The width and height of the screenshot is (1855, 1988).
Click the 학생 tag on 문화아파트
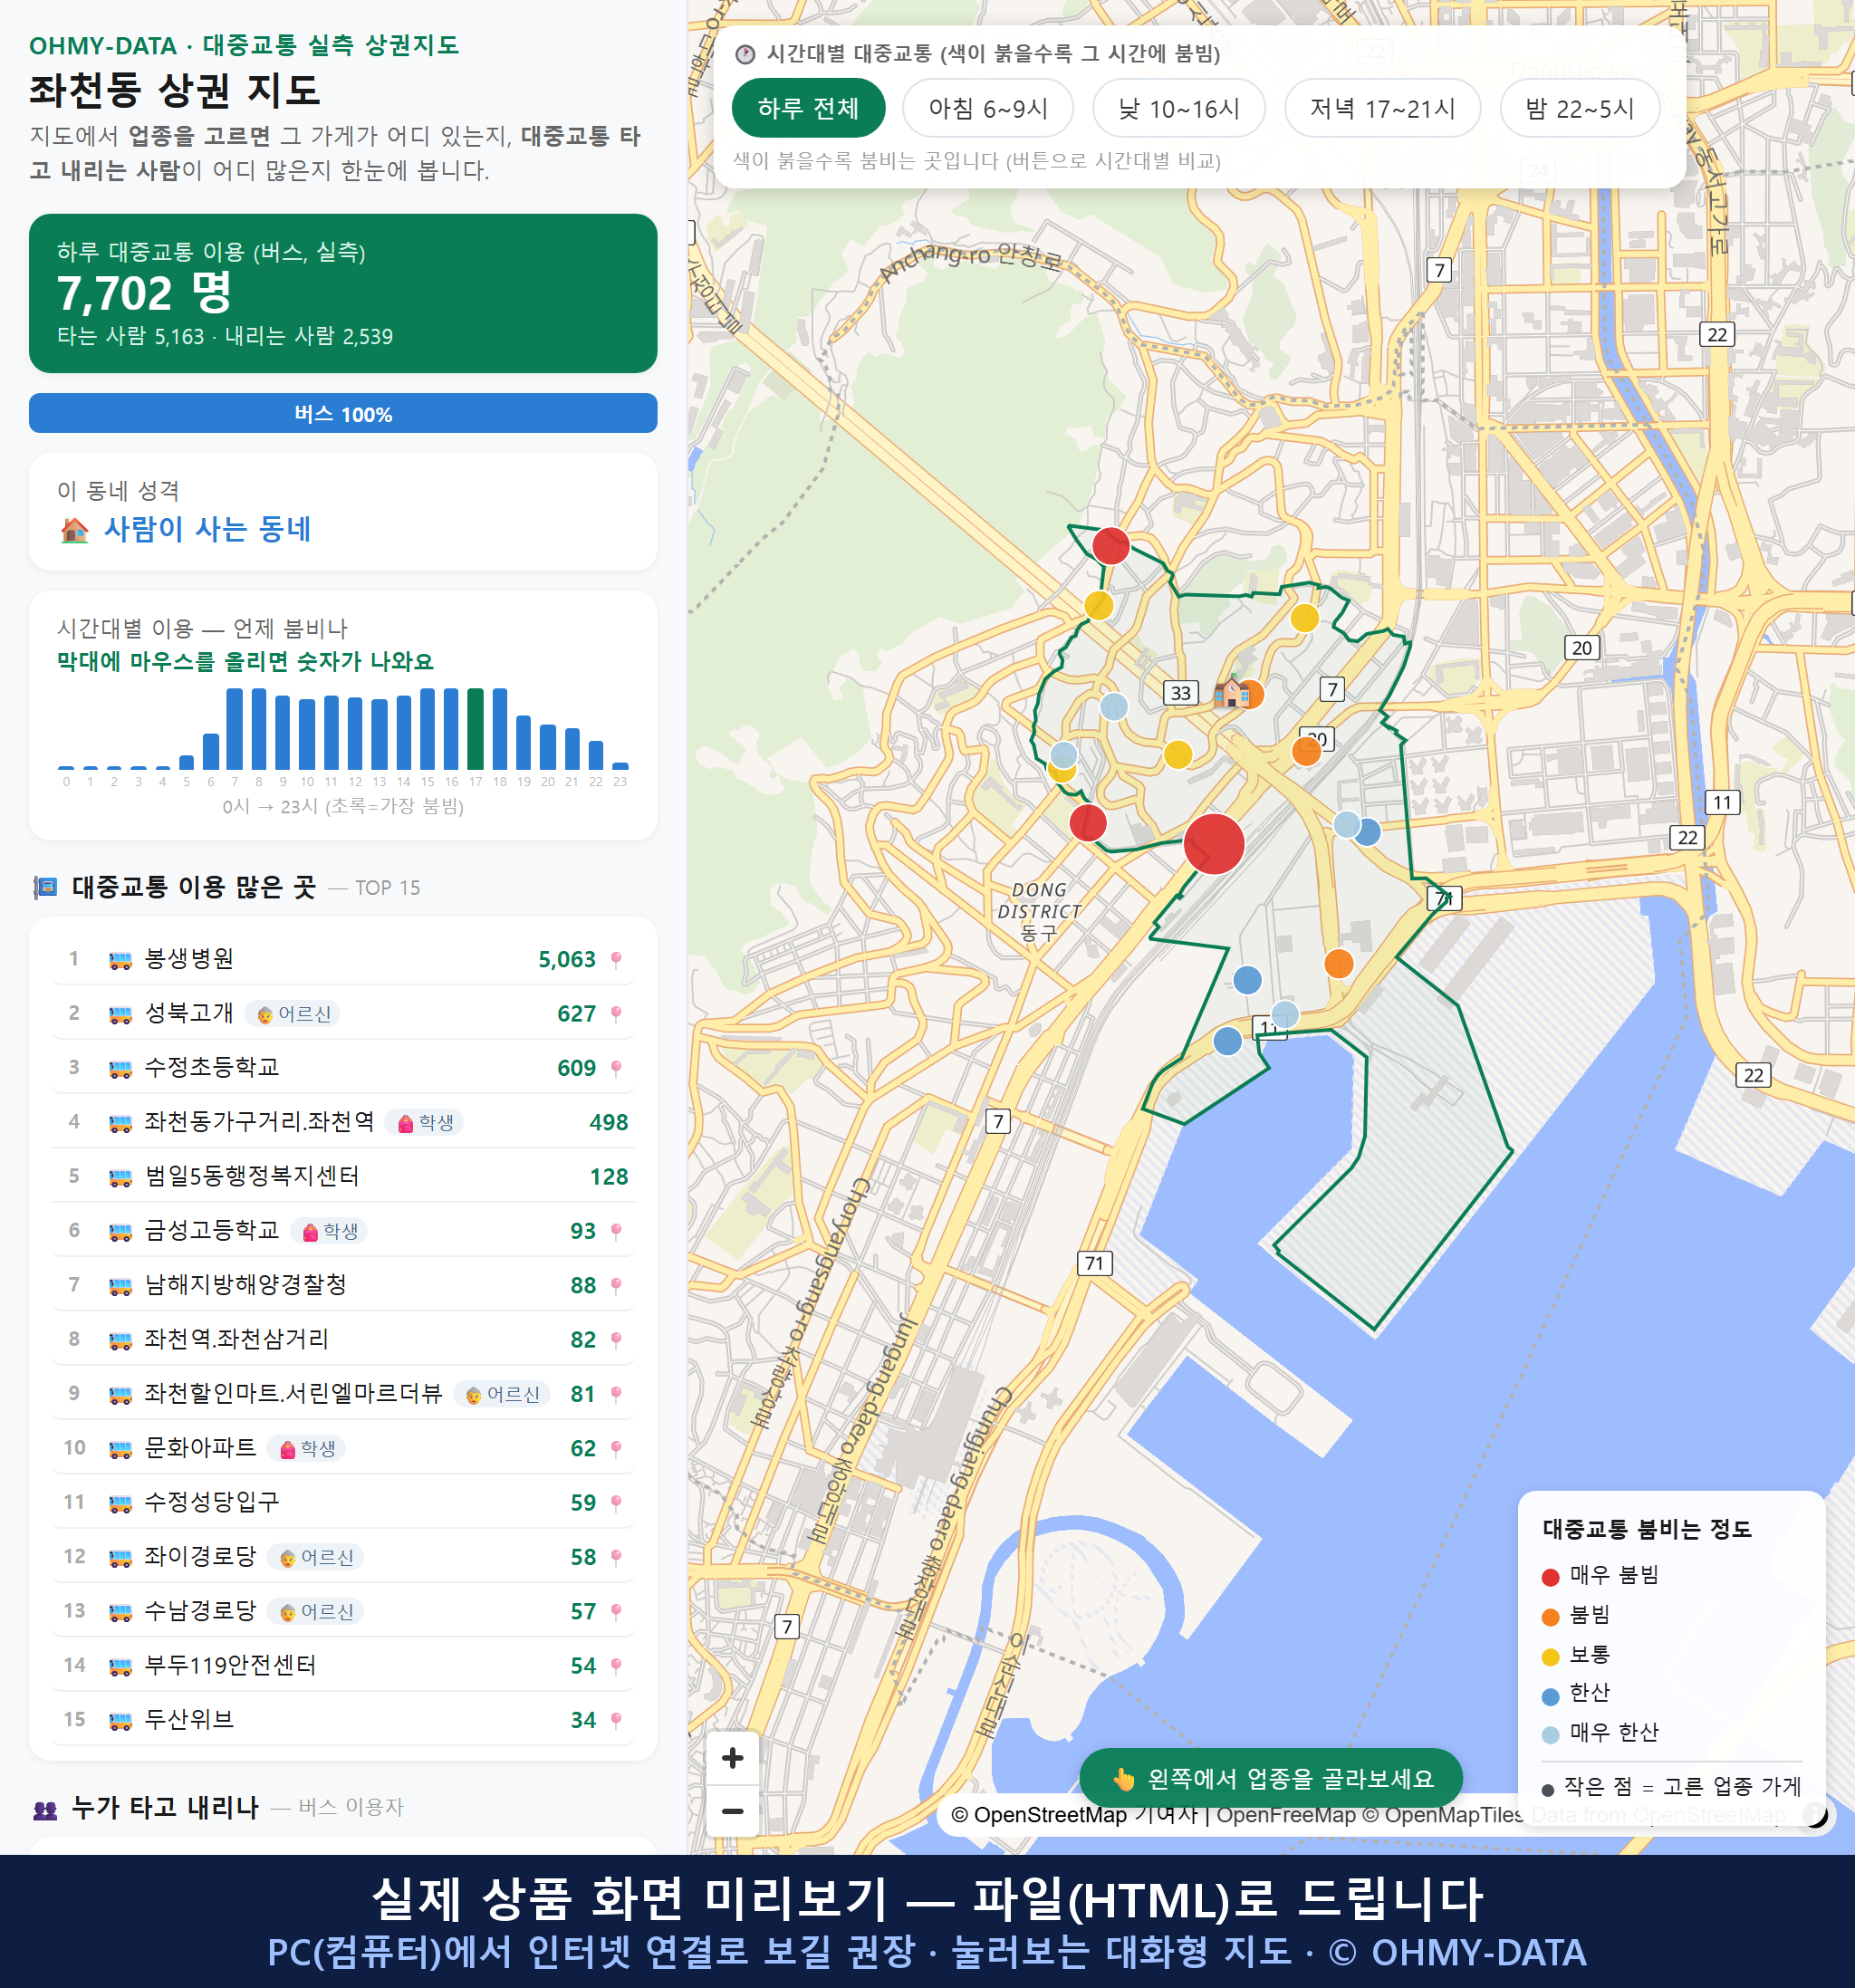(306, 1448)
